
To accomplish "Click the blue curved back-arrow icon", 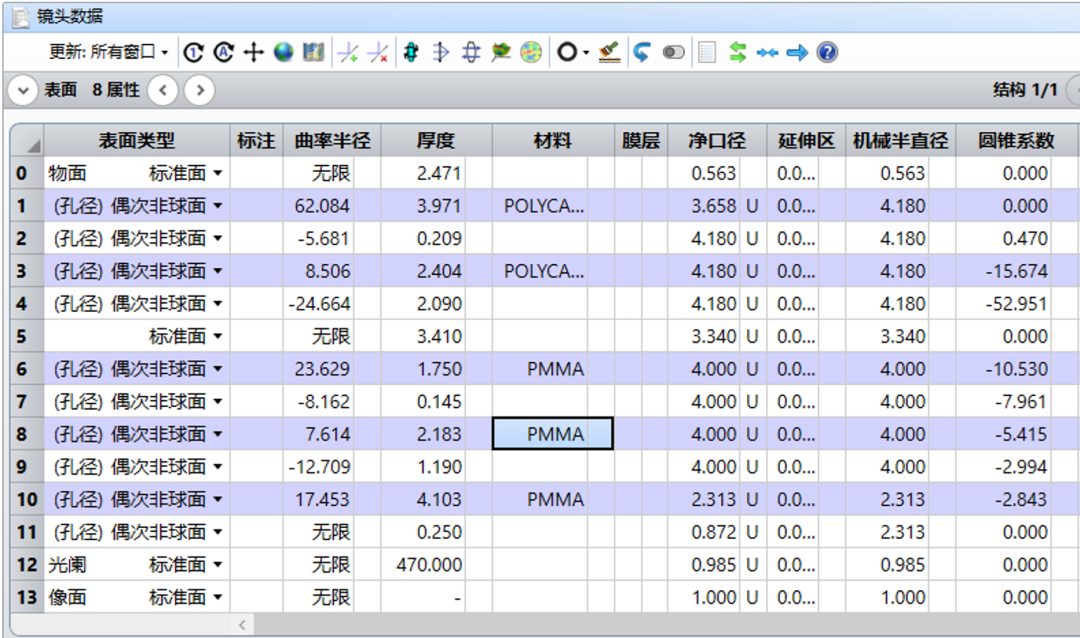I will point(642,52).
